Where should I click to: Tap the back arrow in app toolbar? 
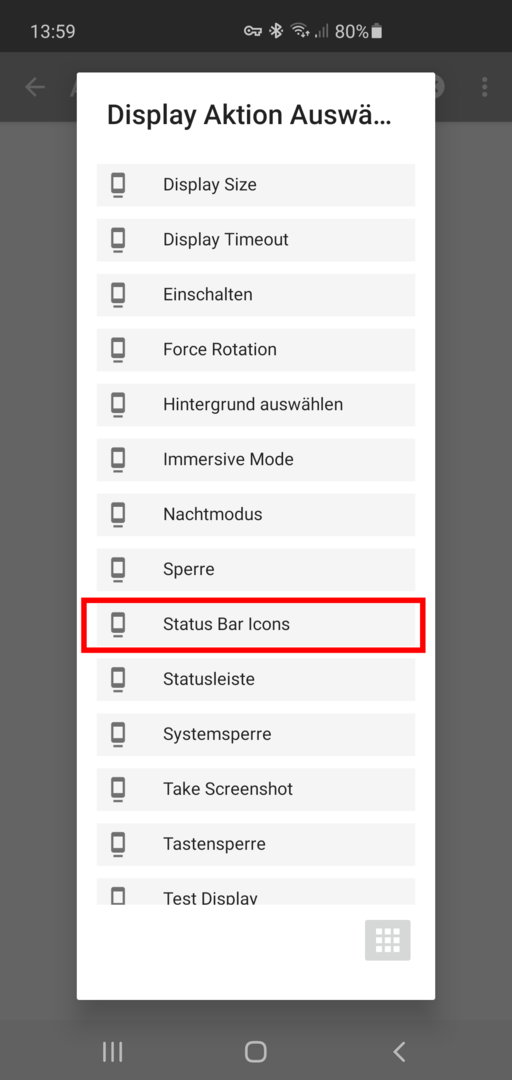coord(34,87)
